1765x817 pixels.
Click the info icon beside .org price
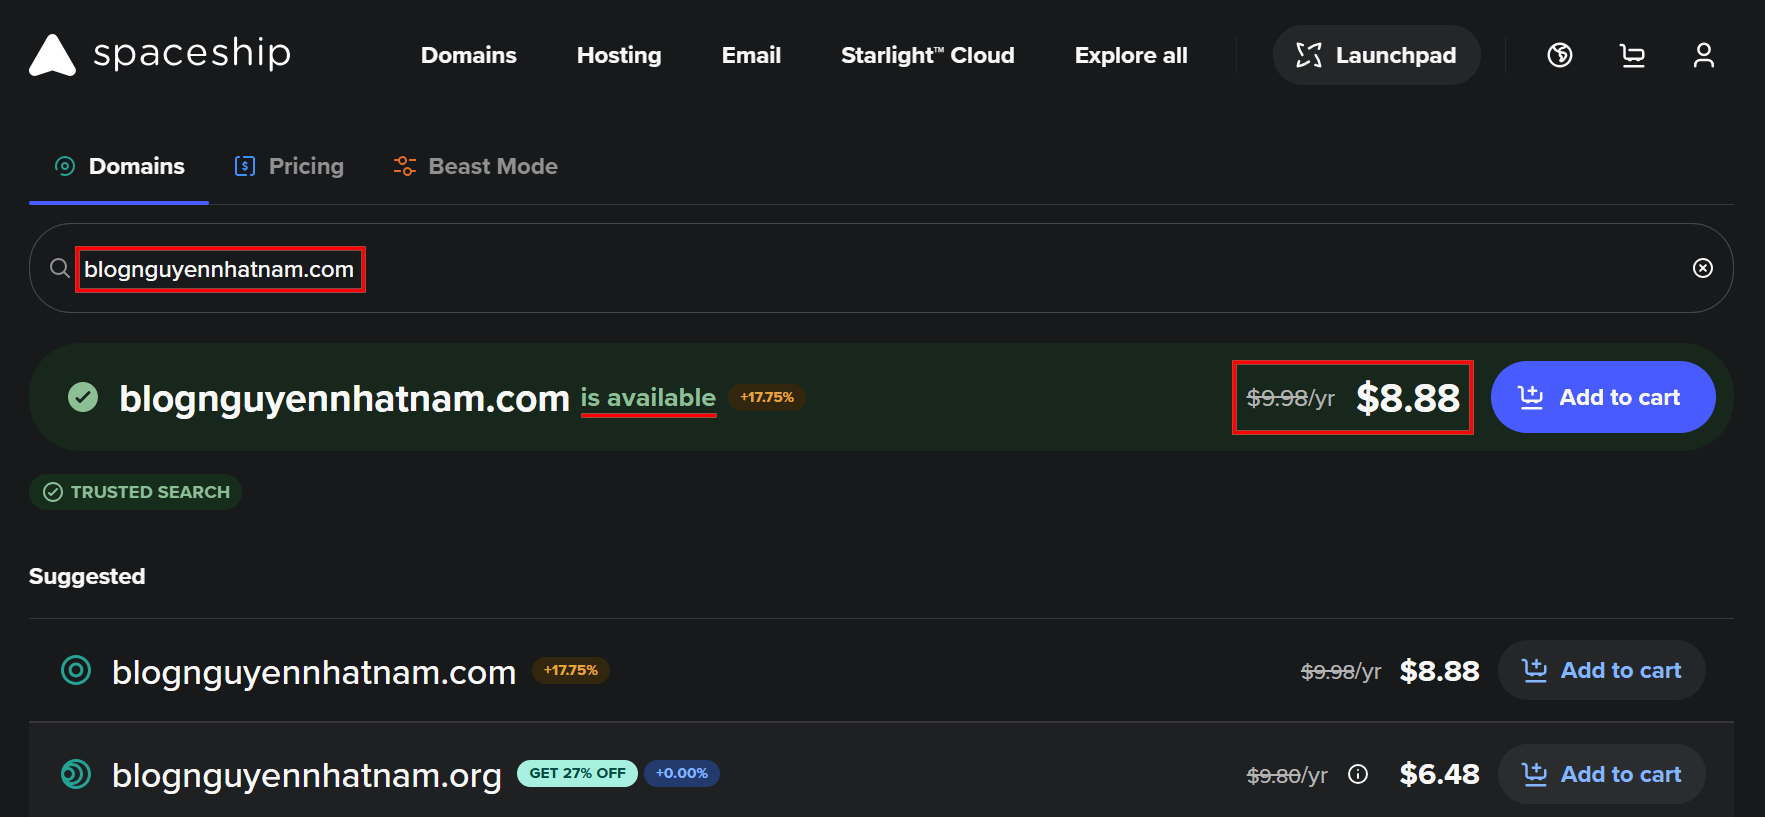coord(1357,774)
